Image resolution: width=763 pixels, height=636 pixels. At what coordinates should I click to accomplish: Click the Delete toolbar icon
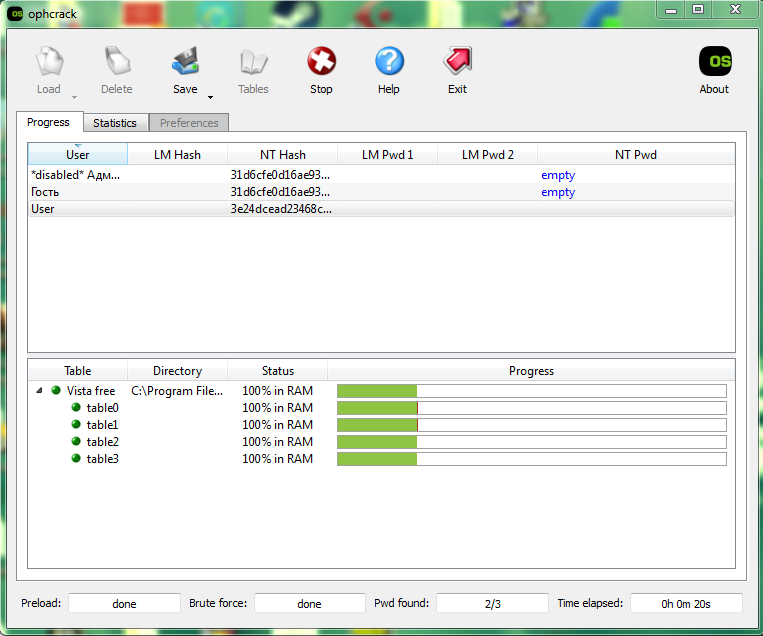pos(116,62)
